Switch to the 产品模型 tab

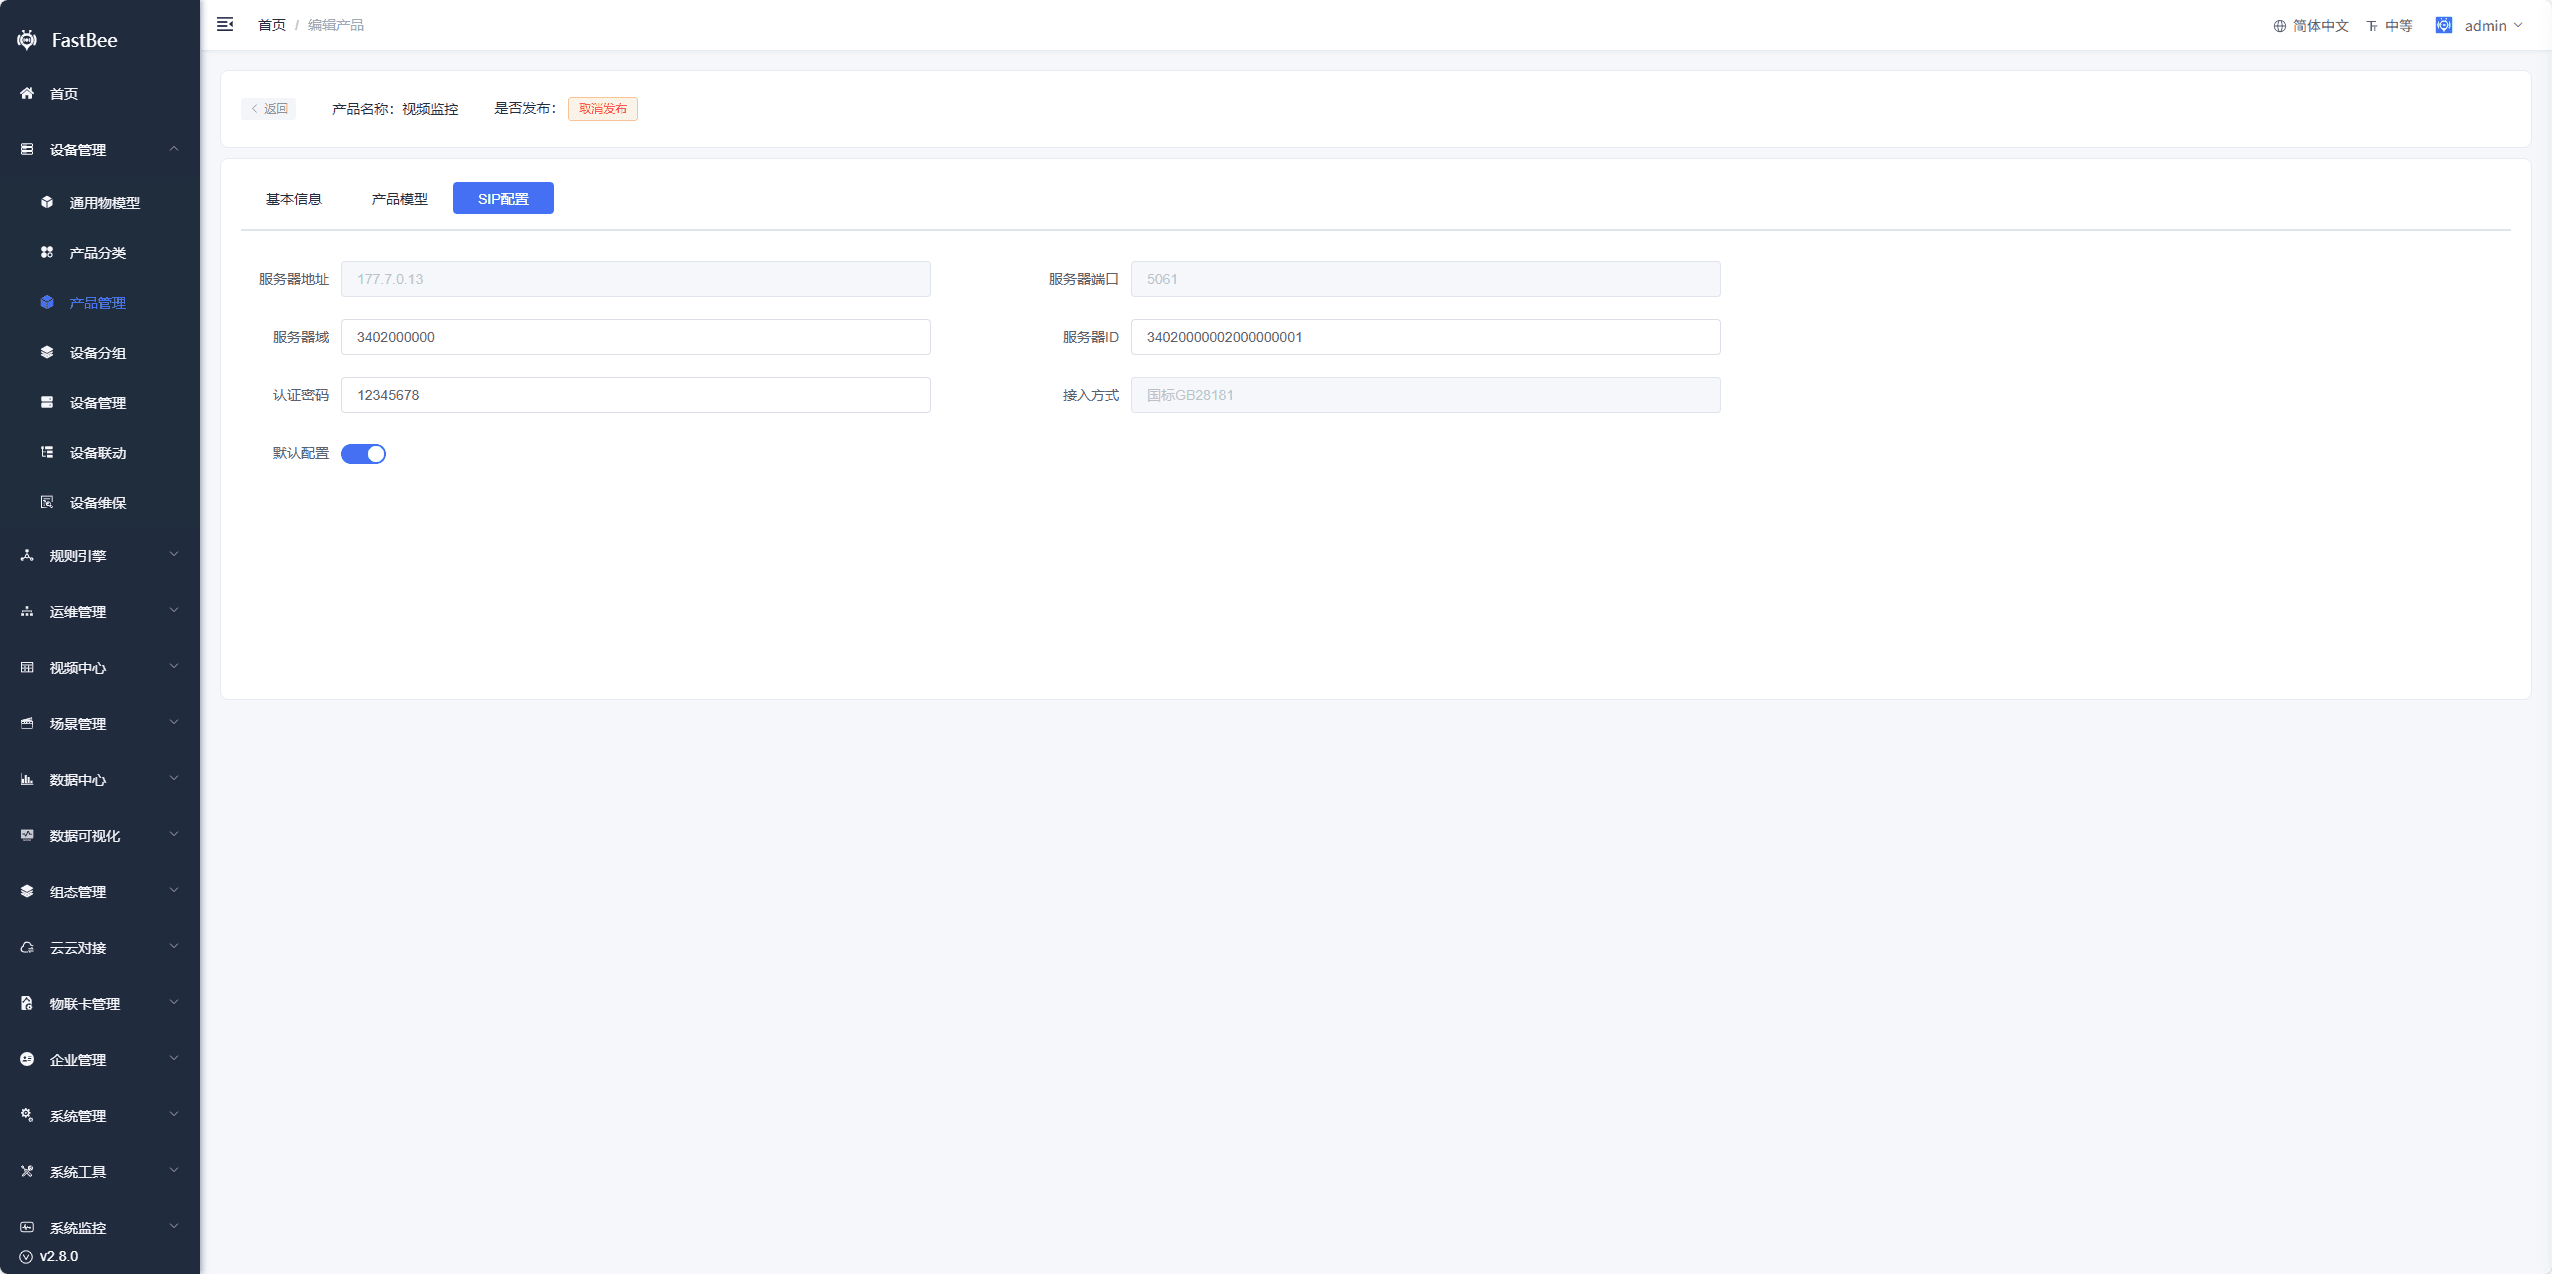[400, 199]
